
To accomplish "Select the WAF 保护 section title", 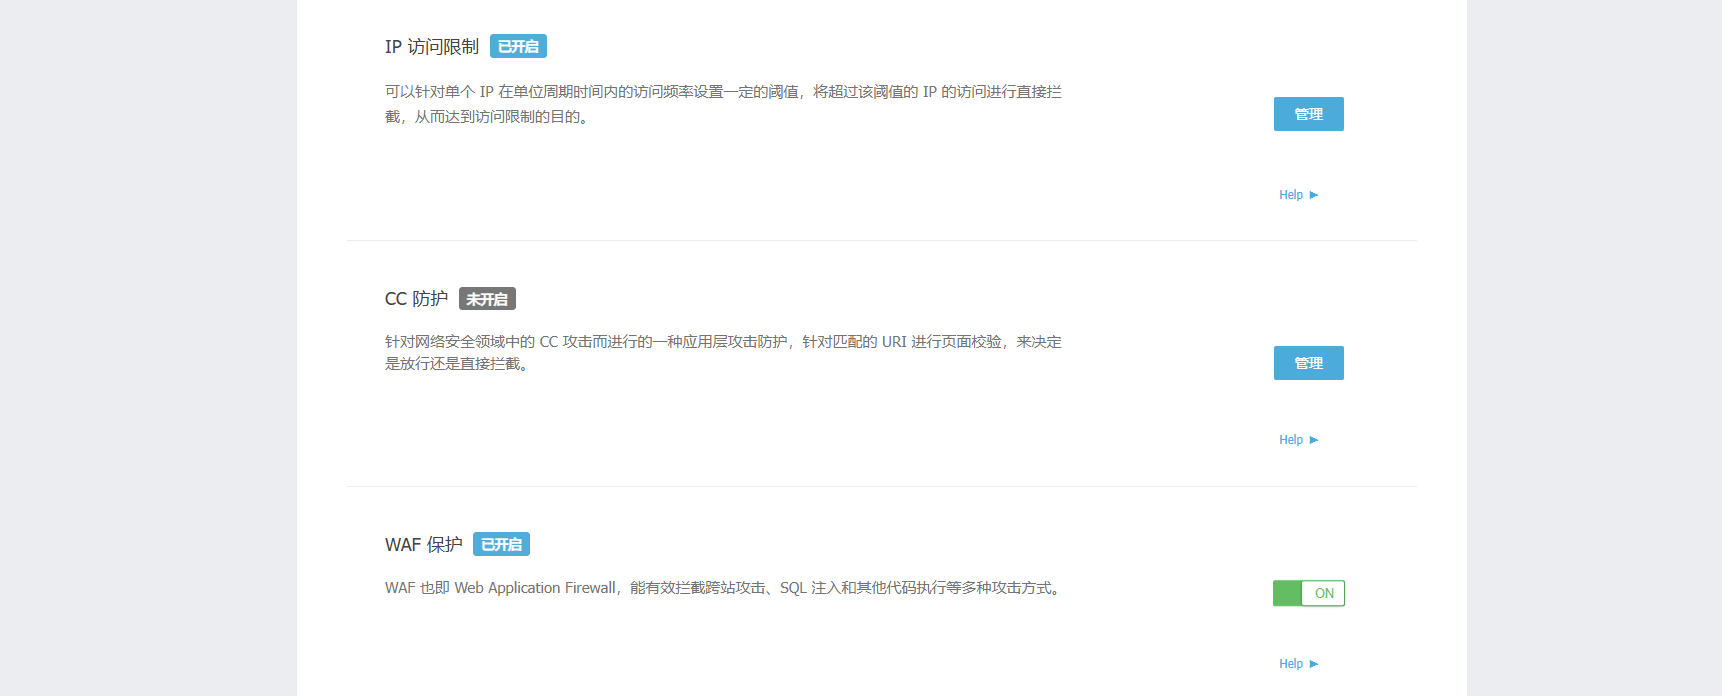I will point(424,545).
